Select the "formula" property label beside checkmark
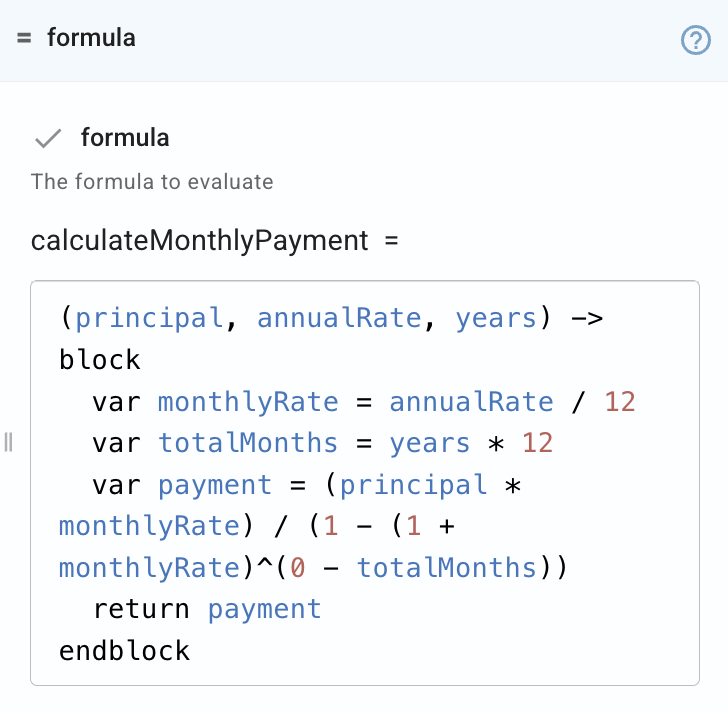This screenshot has height=712, width=728. 125,138
